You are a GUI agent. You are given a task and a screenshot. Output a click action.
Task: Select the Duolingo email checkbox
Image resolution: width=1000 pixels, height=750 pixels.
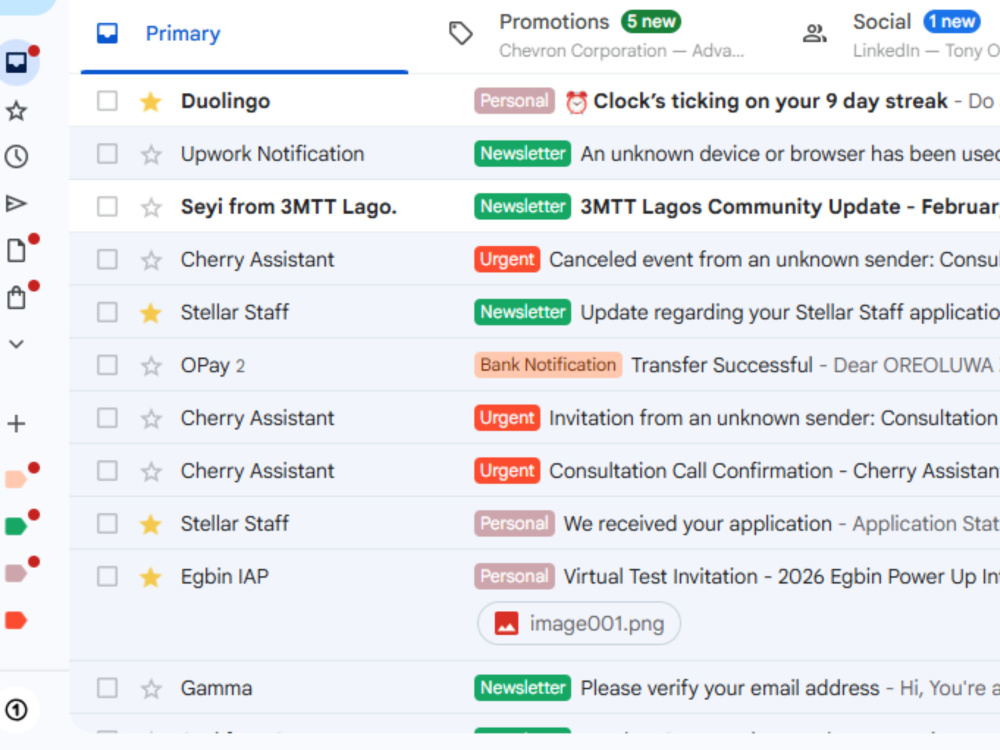click(x=107, y=101)
